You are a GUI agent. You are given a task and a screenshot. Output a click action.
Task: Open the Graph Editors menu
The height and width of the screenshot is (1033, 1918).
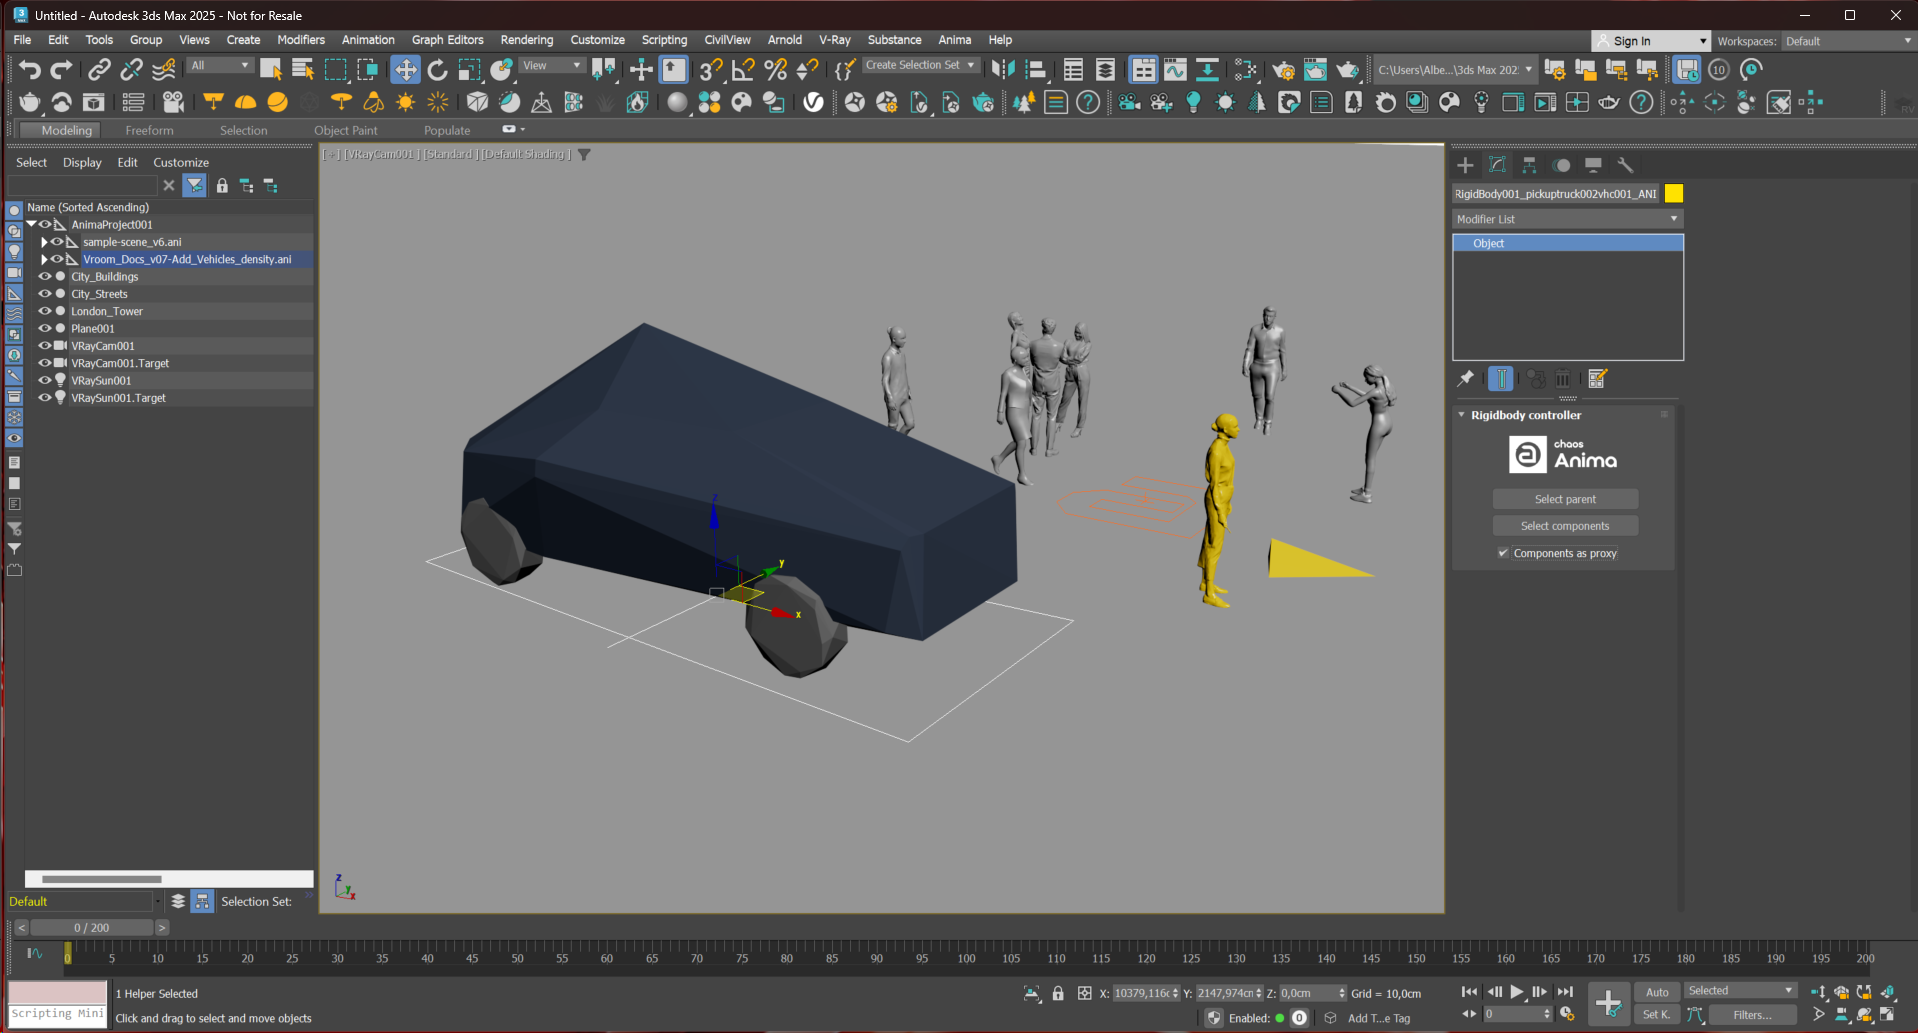[447, 40]
